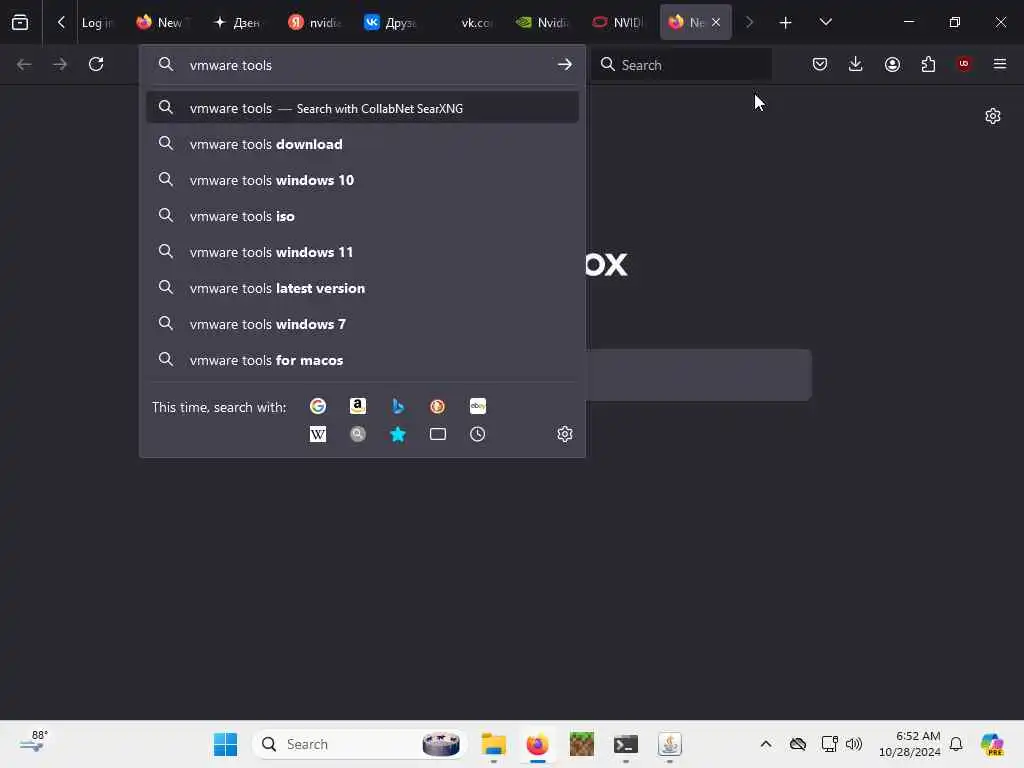The height and width of the screenshot is (768, 1024).
Task: Open the Downloads panel
Action: tap(856, 64)
